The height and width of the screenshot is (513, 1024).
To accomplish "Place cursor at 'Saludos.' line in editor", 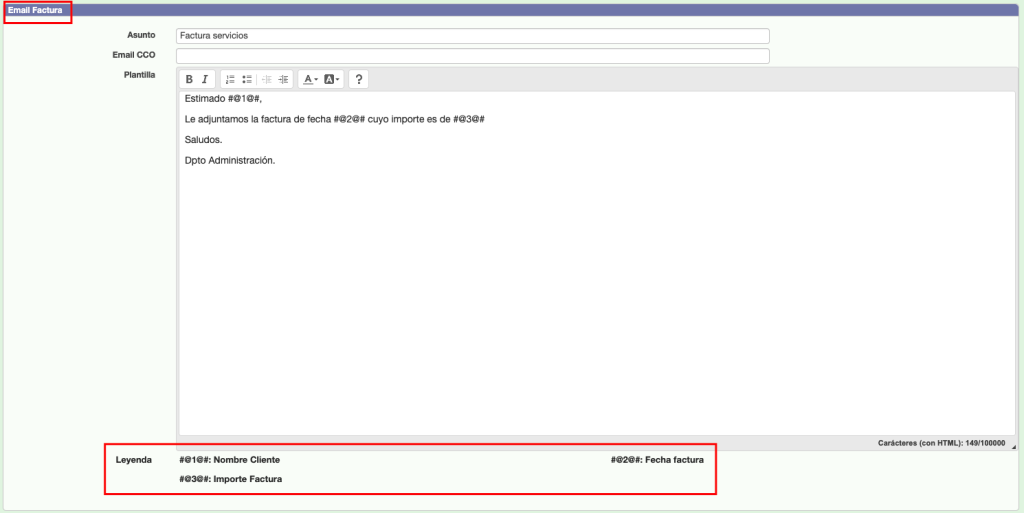I will pos(204,140).
